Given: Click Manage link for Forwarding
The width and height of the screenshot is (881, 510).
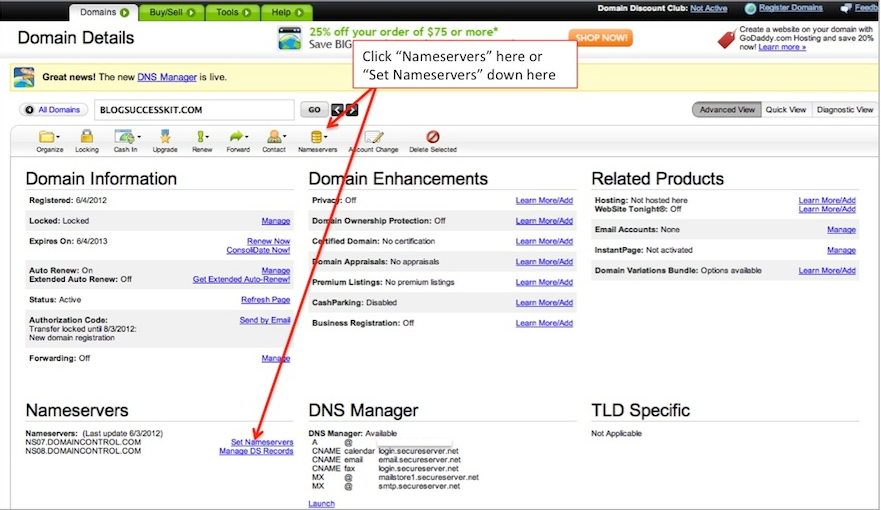Looking at the screenshot, I should 276,358.
